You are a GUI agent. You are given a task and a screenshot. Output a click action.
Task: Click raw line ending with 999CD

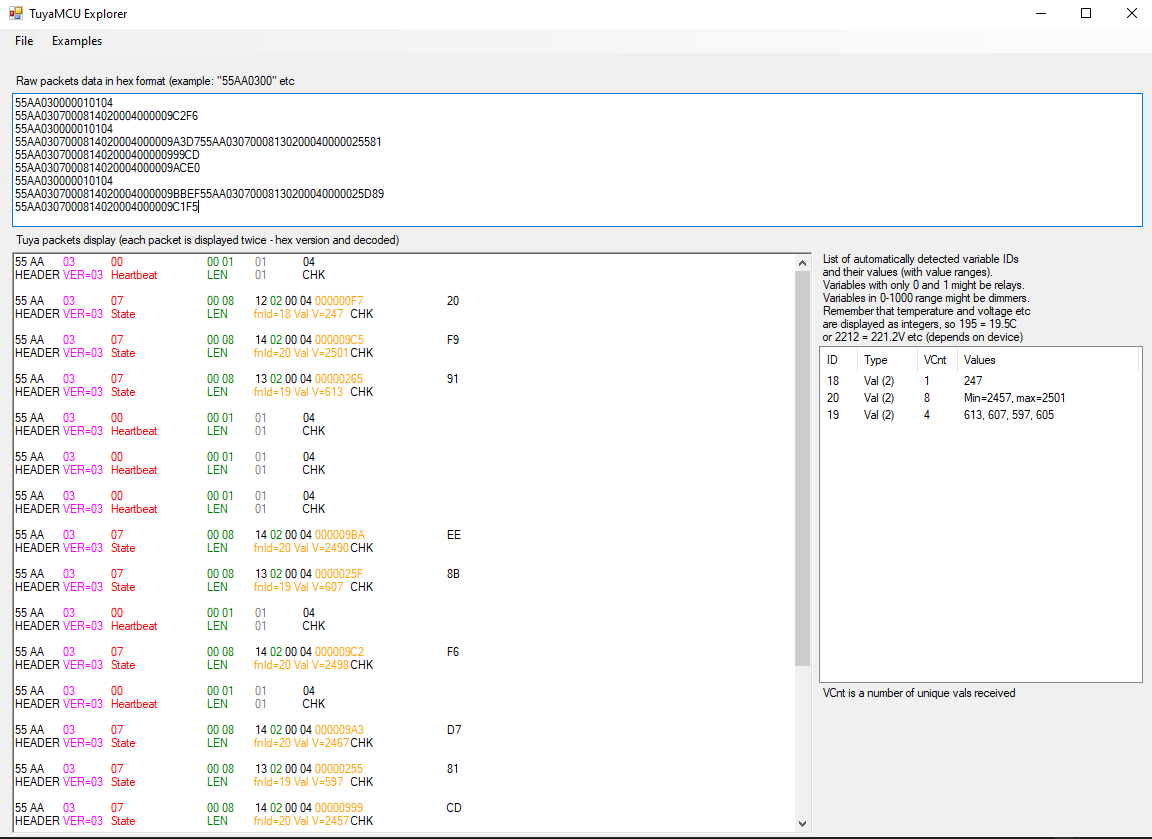coord(107,154)
